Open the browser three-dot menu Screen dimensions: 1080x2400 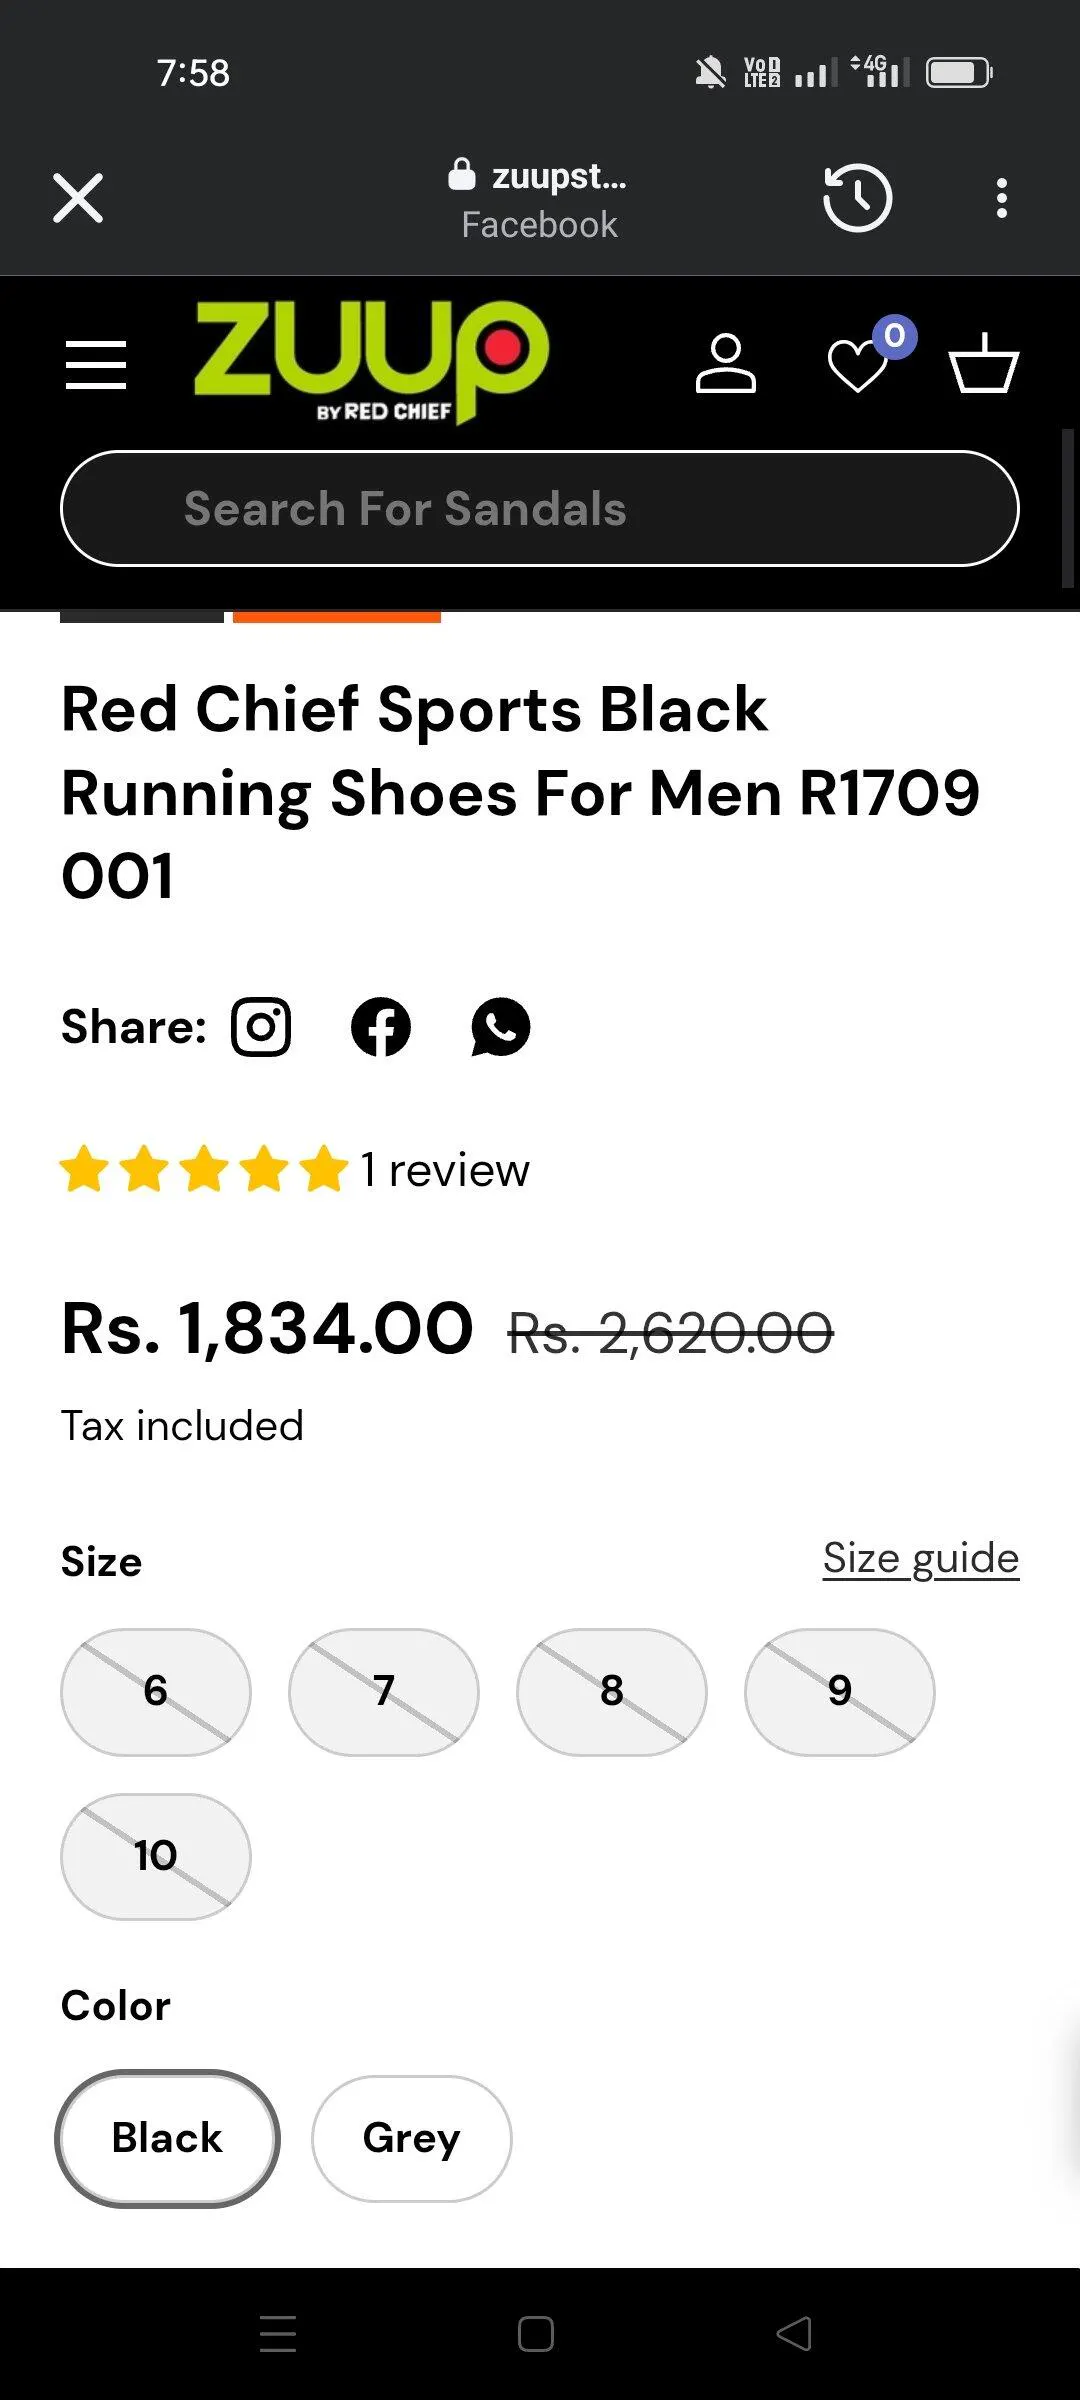(1001, 198)
